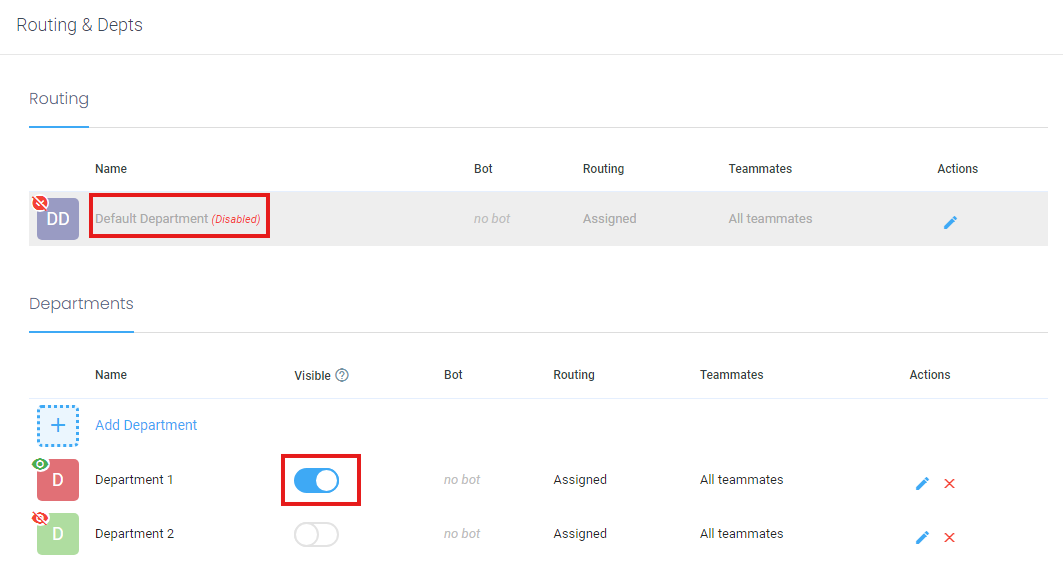The image size is (1063, 580).
Task: Enable the Department 2 visibility toggle
Action: pos(317,535)
